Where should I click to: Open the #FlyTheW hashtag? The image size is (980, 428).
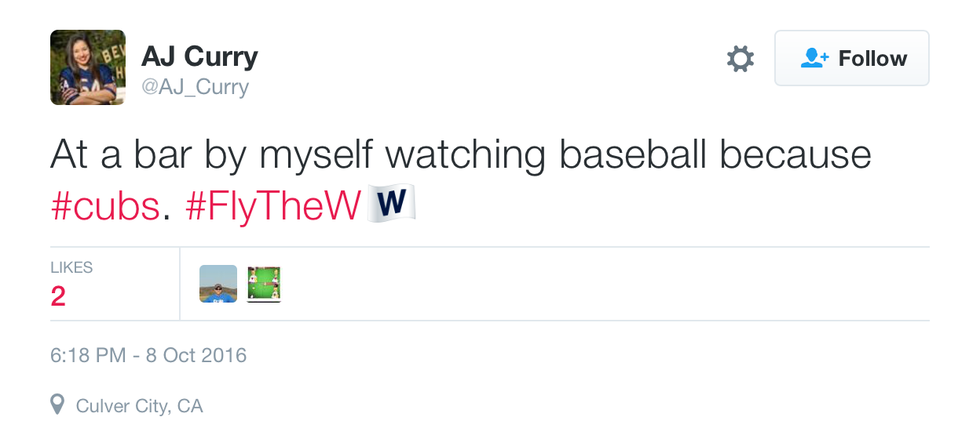273,205
